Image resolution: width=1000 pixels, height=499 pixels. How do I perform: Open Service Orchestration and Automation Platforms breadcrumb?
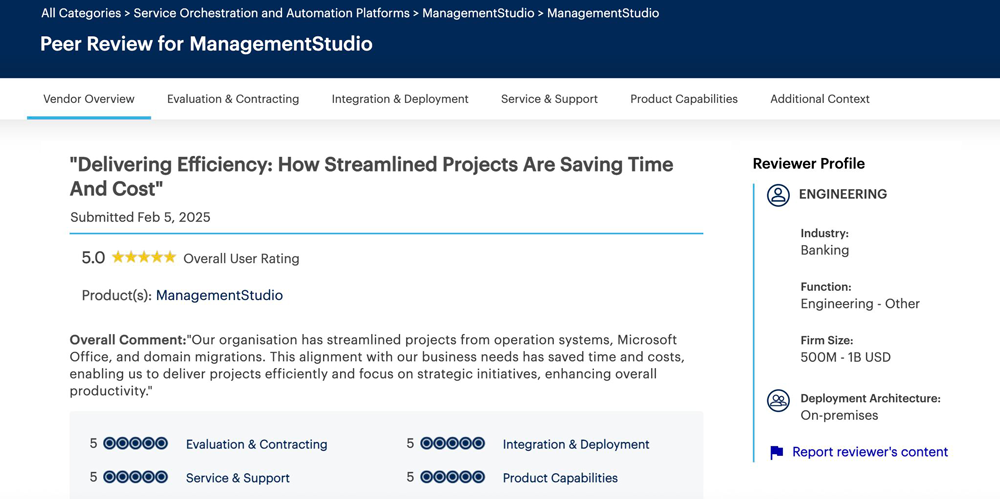271,13
